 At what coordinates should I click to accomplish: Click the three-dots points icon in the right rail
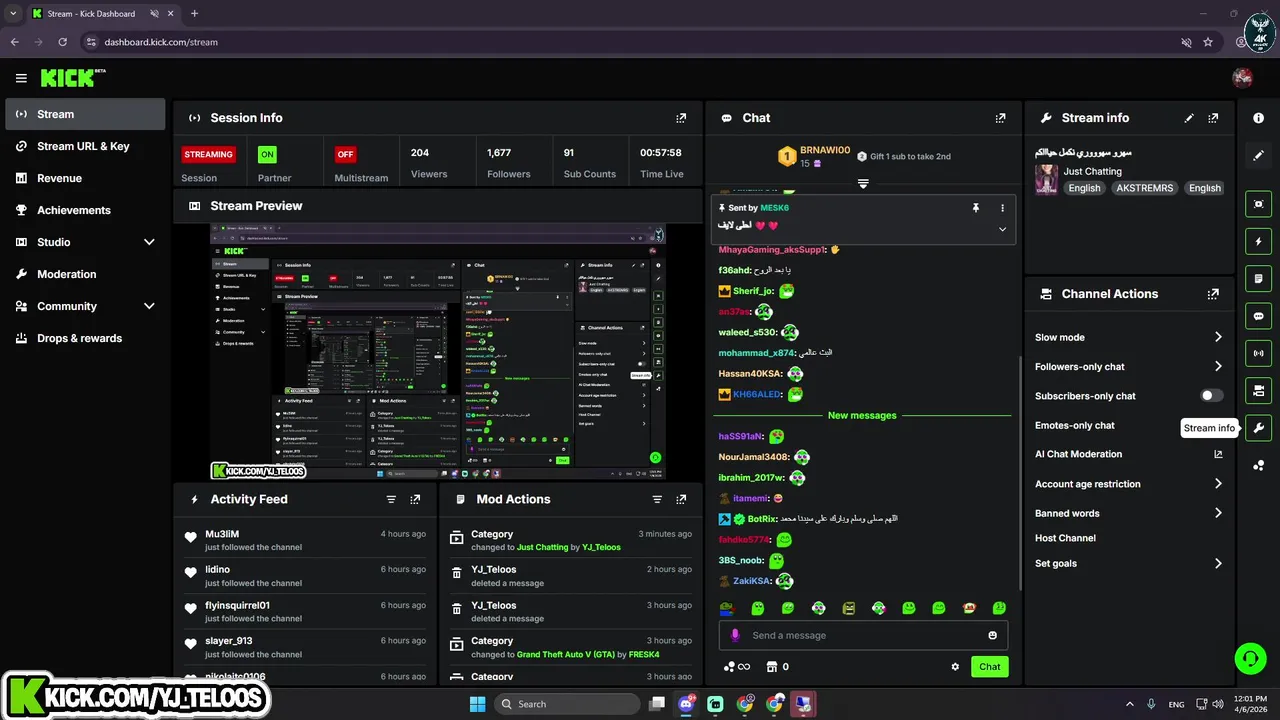(1258, 465)
